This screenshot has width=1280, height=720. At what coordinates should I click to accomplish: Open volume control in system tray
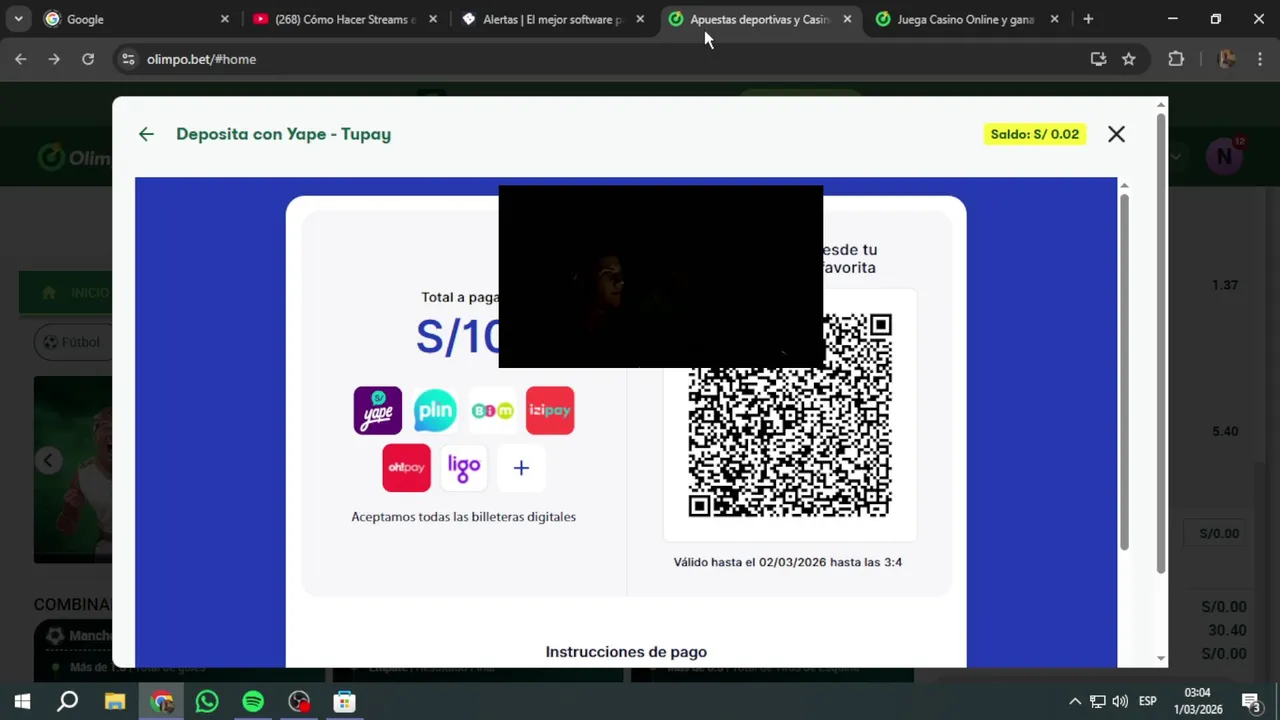(1120, 701)
